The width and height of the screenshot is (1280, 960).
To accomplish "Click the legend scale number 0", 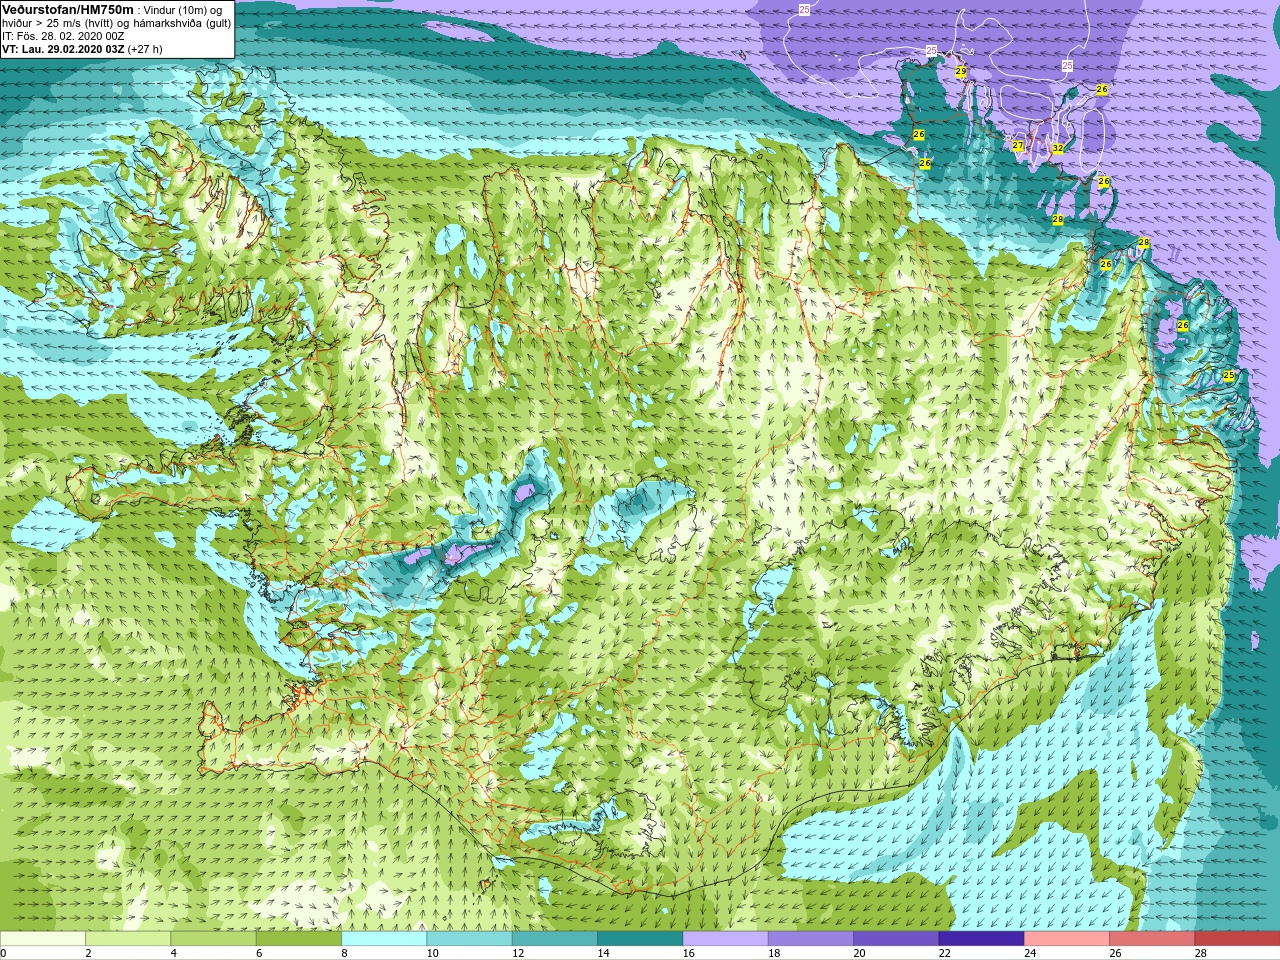I will (3, 953).
